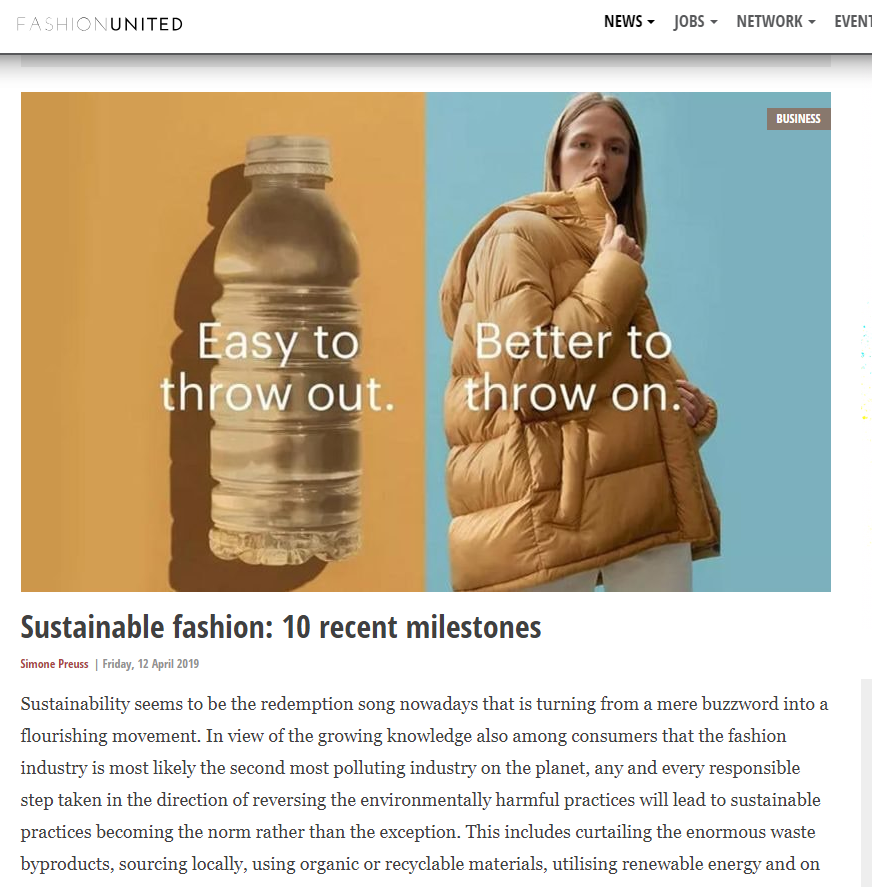Click the 'Easy to throw out.' caption
Viewport: 872px width, 887px height.
[x=278, y=367]
